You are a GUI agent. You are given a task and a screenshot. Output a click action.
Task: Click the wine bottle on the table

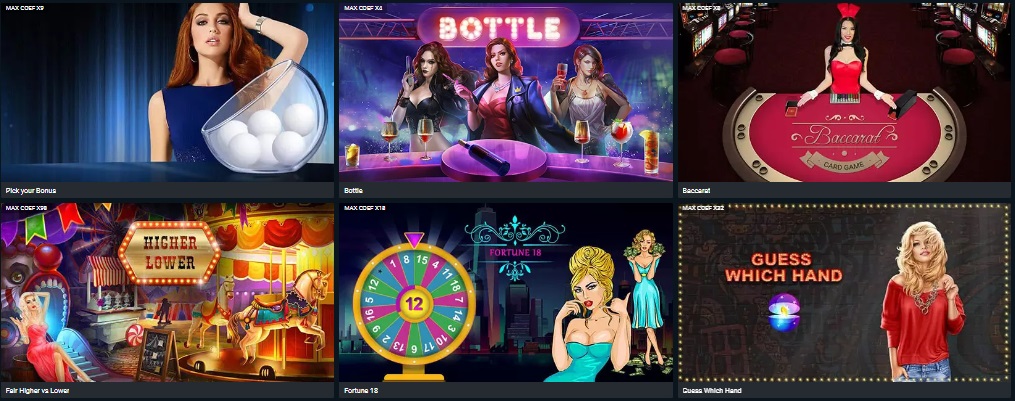pos(484,156)
